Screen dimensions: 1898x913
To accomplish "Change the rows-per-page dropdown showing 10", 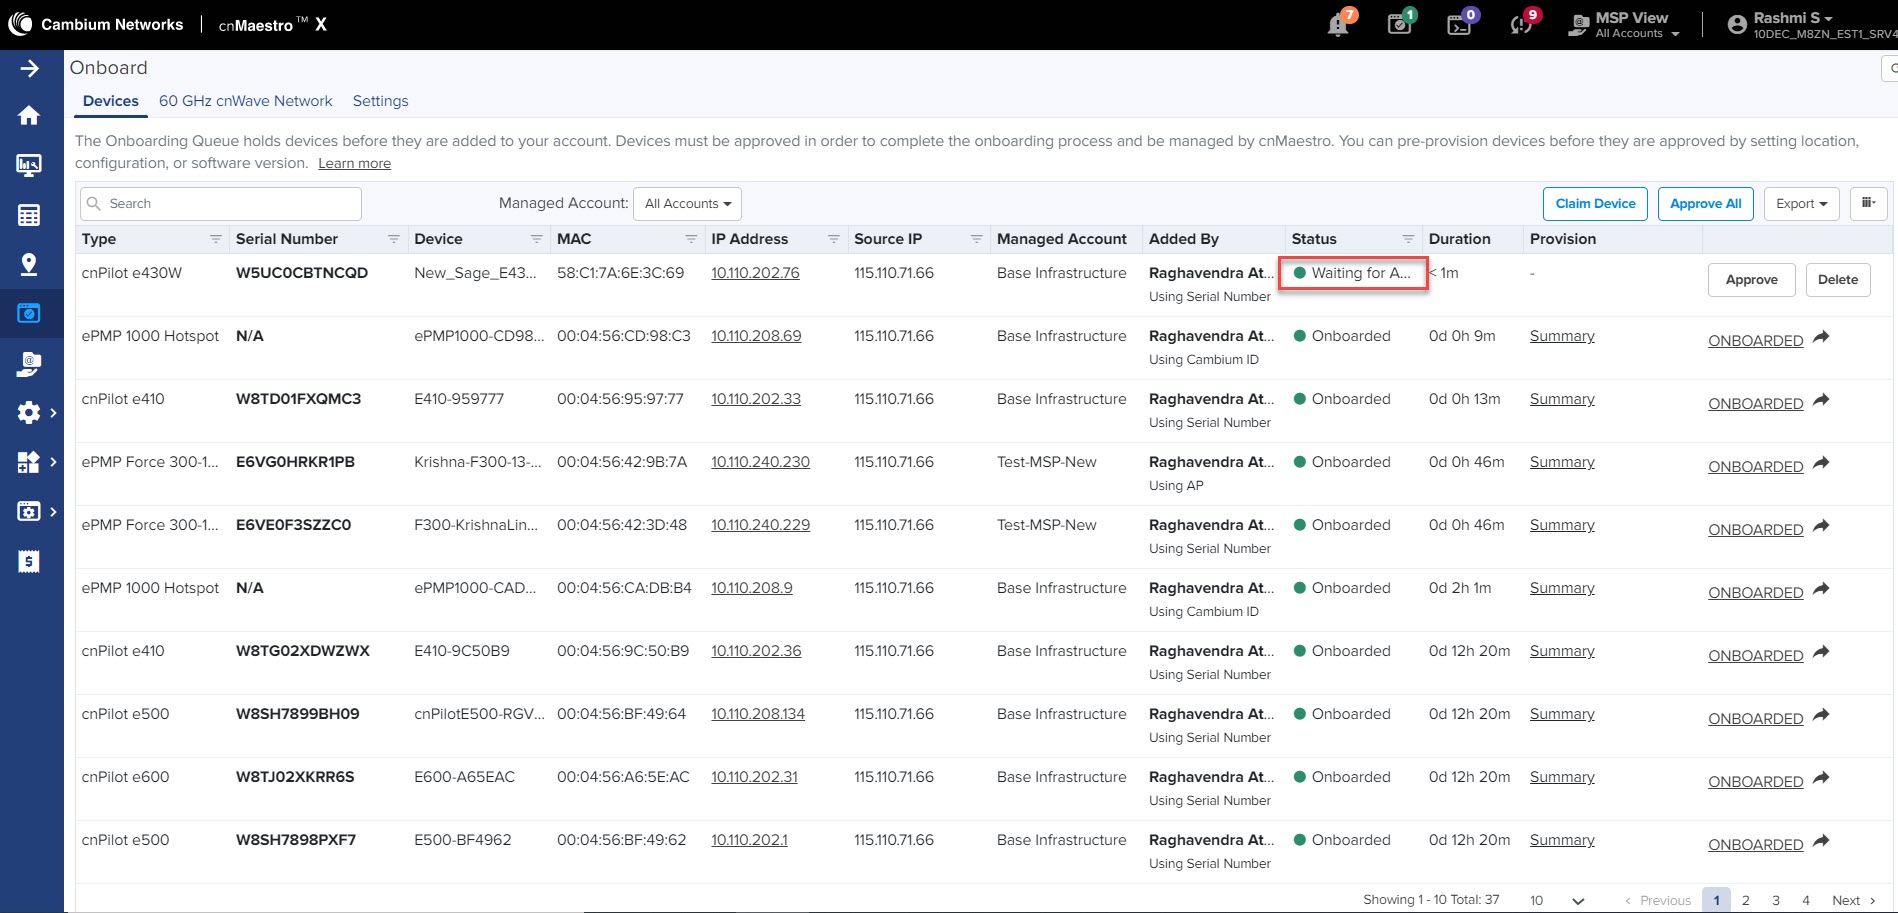I will [x=1557, y=900].
